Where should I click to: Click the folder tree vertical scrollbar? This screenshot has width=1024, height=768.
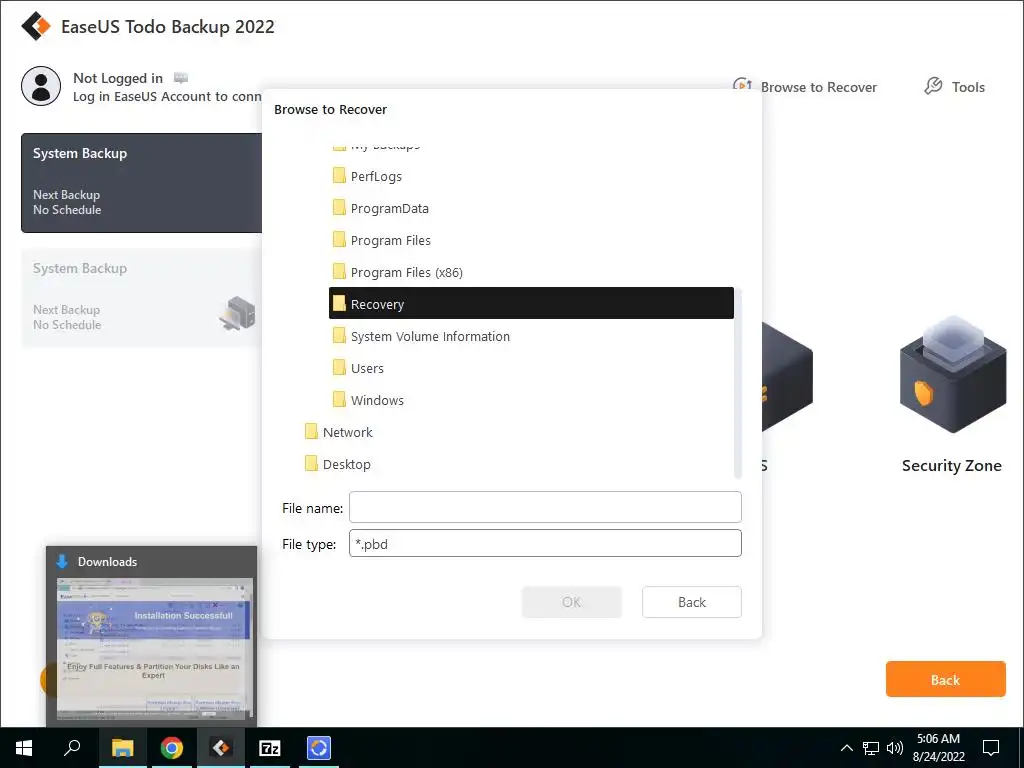coord(738,383)
